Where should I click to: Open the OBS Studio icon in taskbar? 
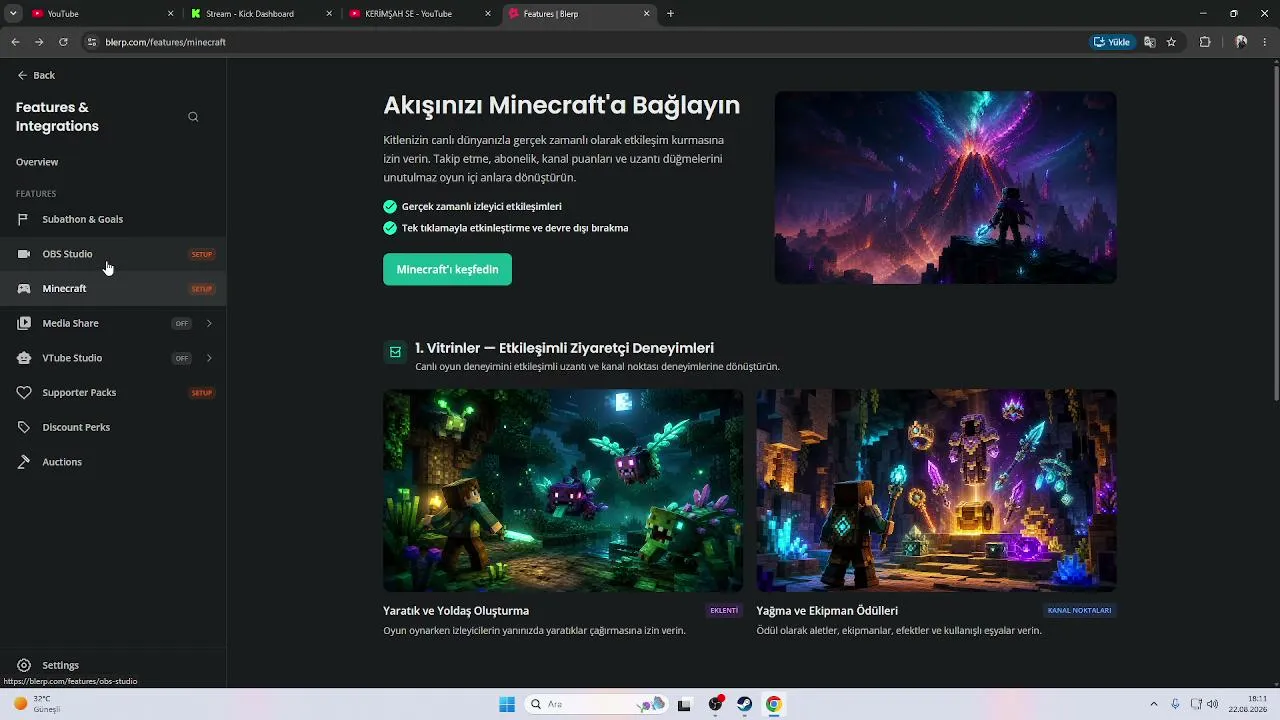pos(716,704)
